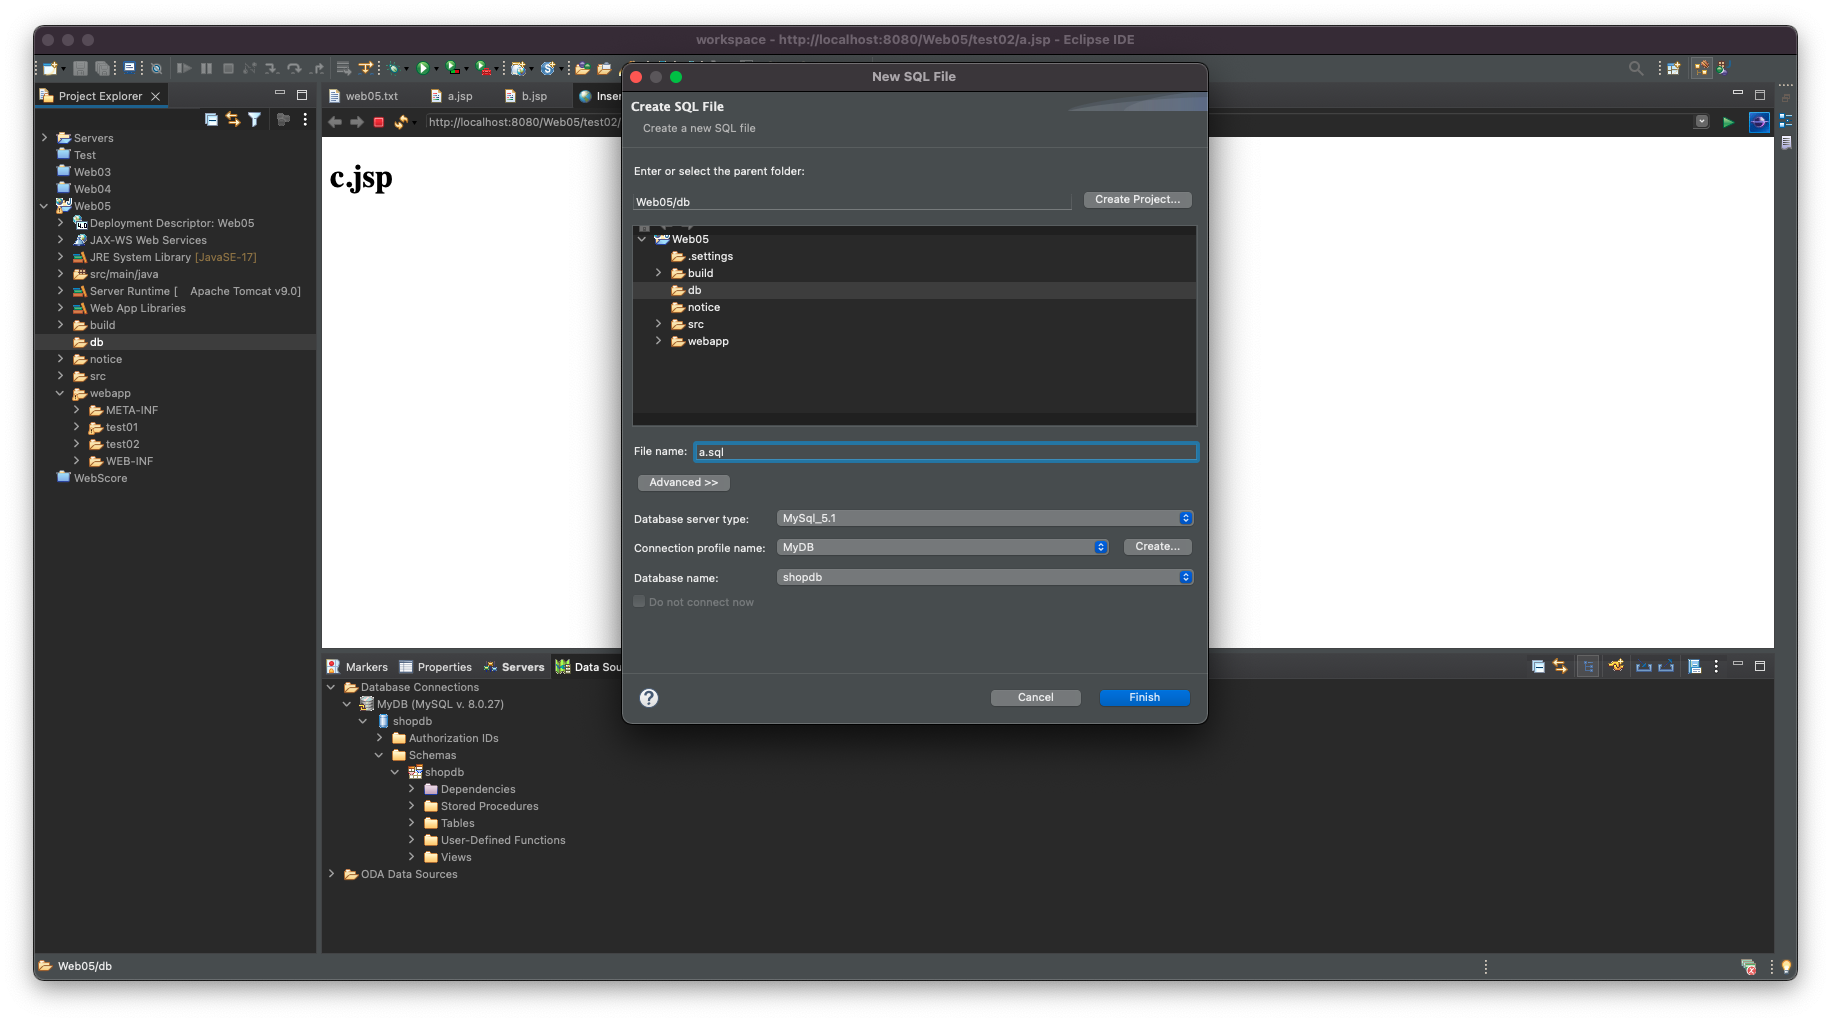Image resolution: width=1831 pixels, height=1022 pixels.
Task: Click the lightbulb tip icon in status bar
Action: (x=1786, y=966)
